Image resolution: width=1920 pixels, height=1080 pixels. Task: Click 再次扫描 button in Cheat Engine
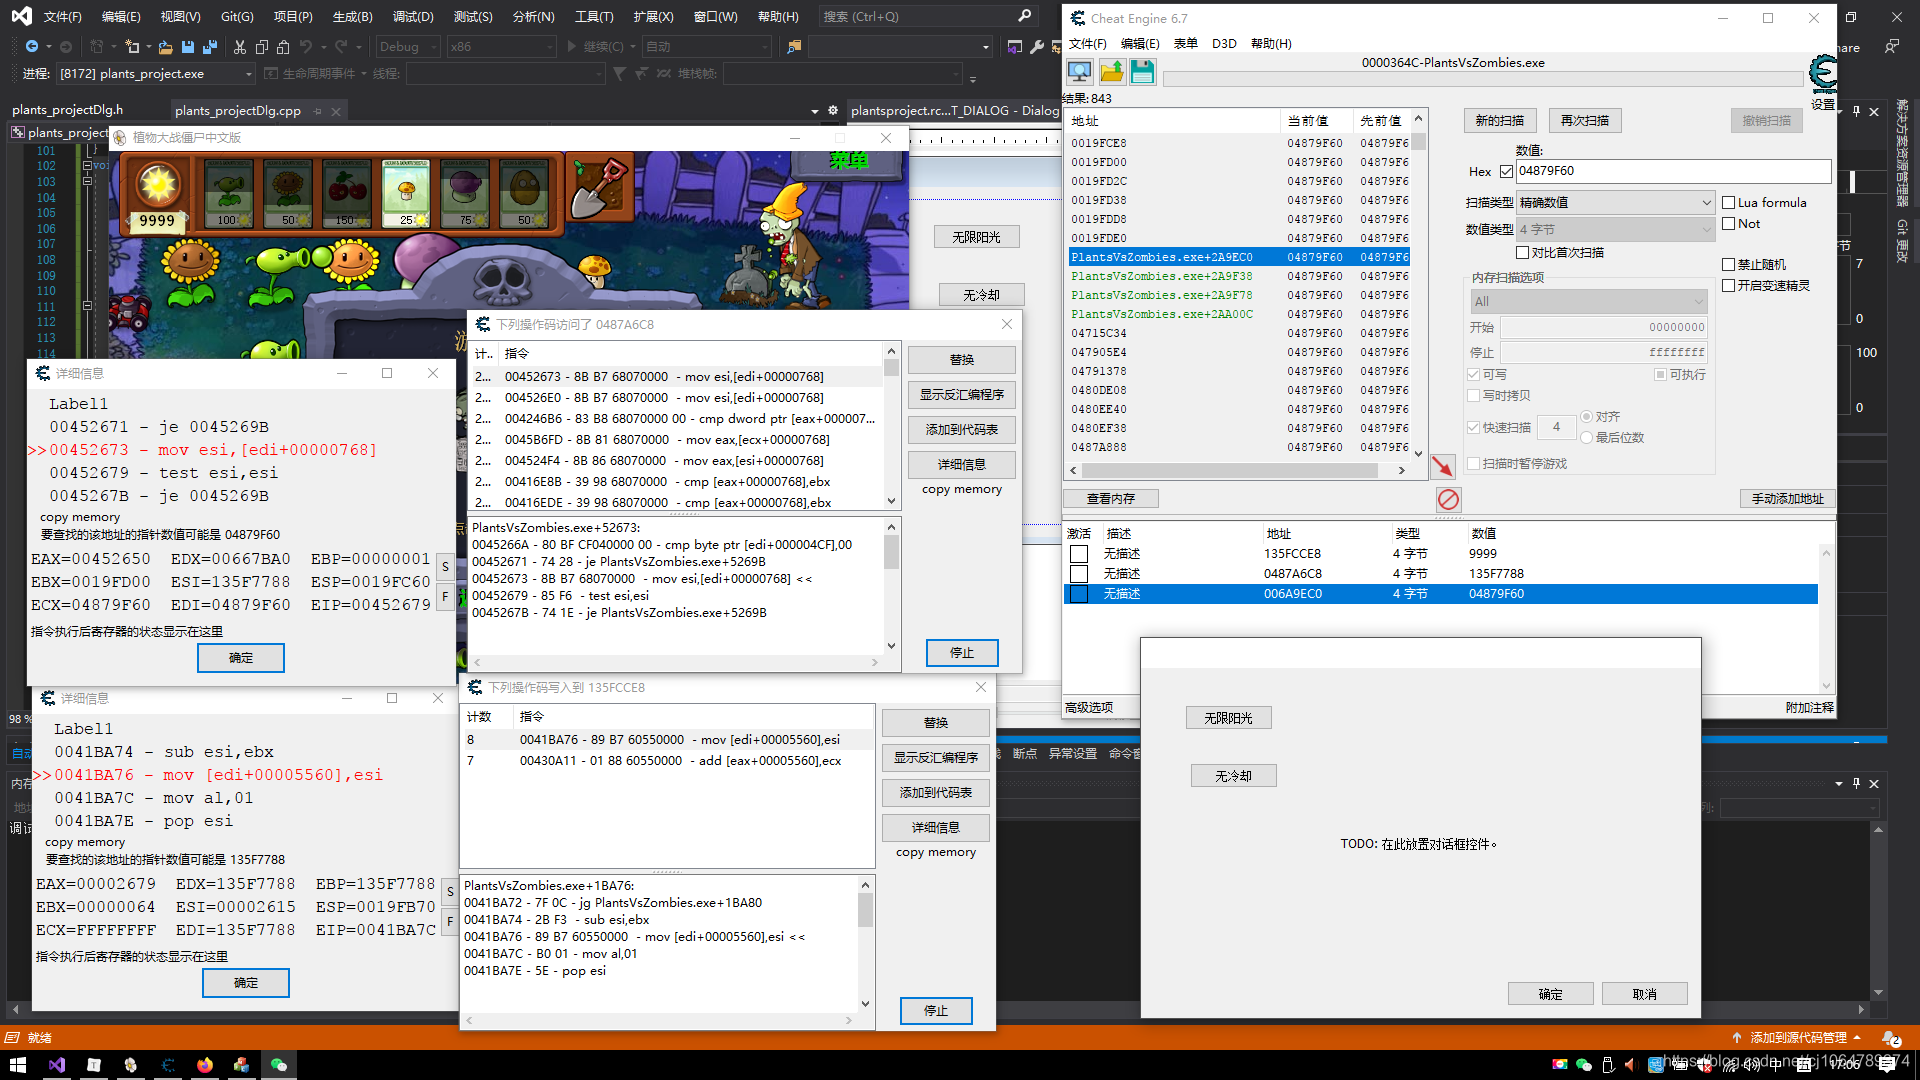[x=1585, y=121]
